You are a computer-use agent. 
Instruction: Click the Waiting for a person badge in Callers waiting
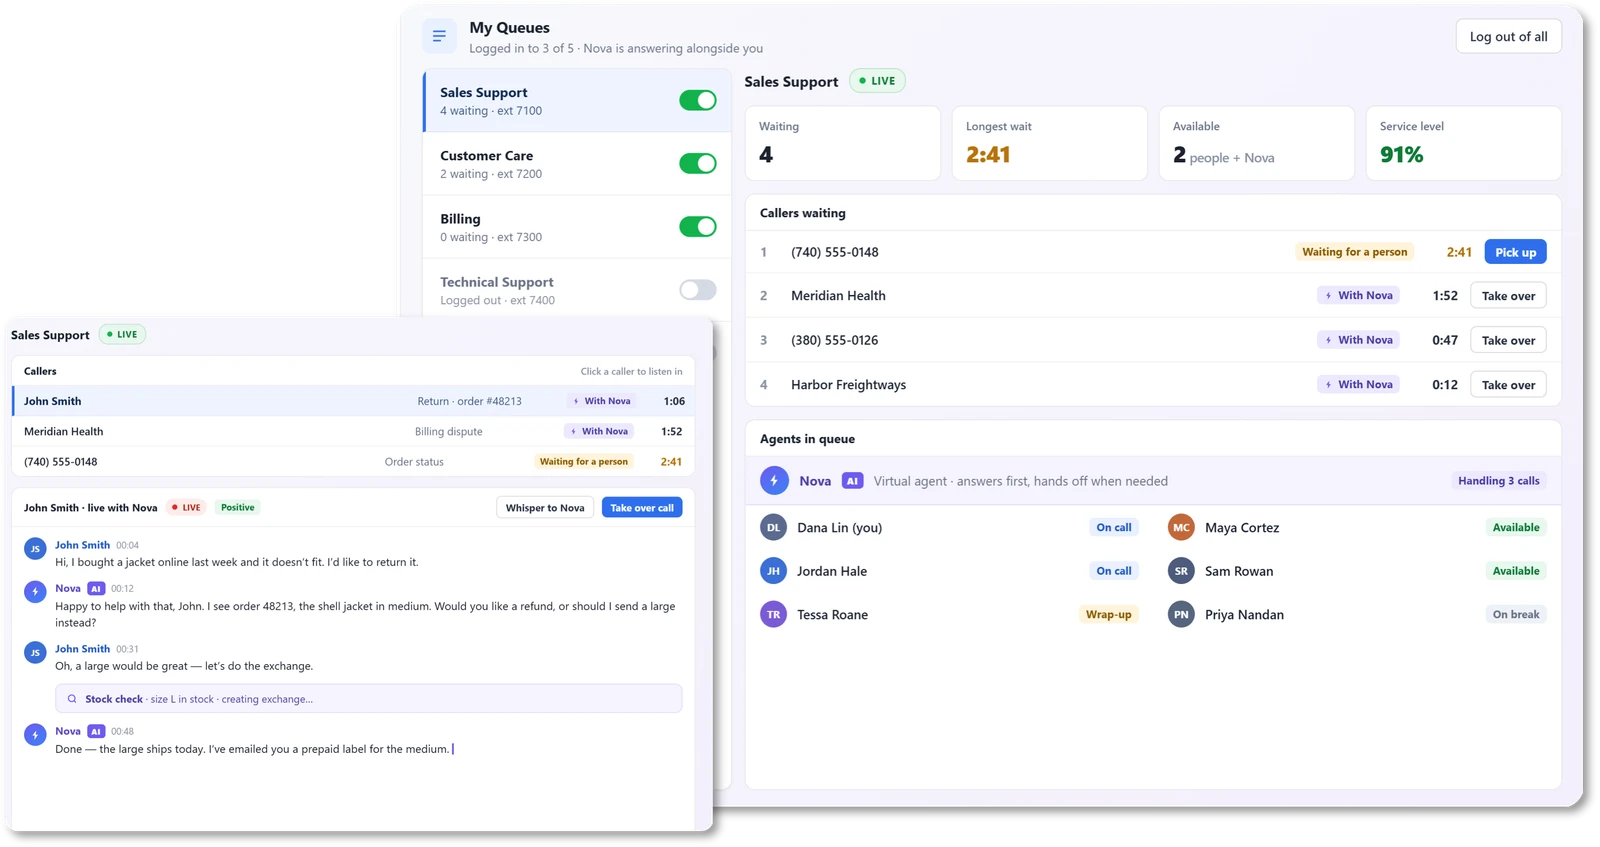click(1354, 252)
